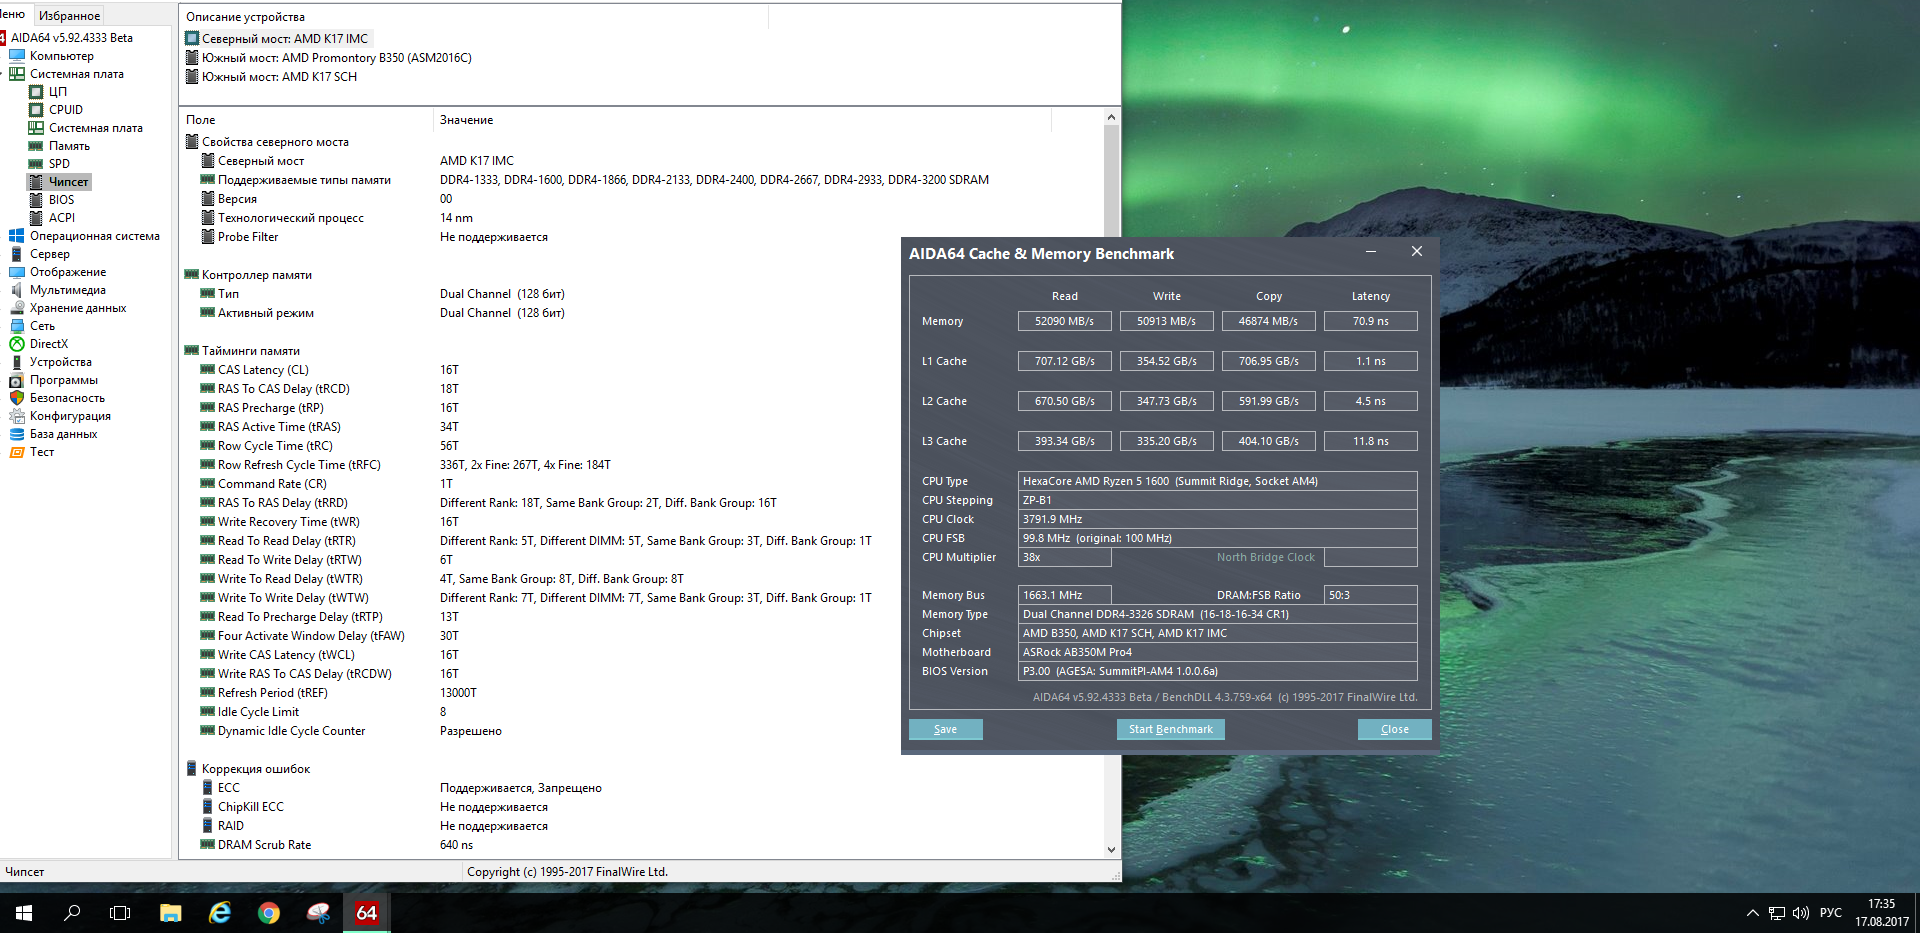Select Южный мост AMD Promontory B350 device
This screenshot has width=1920, height=933.
point(336,58)
